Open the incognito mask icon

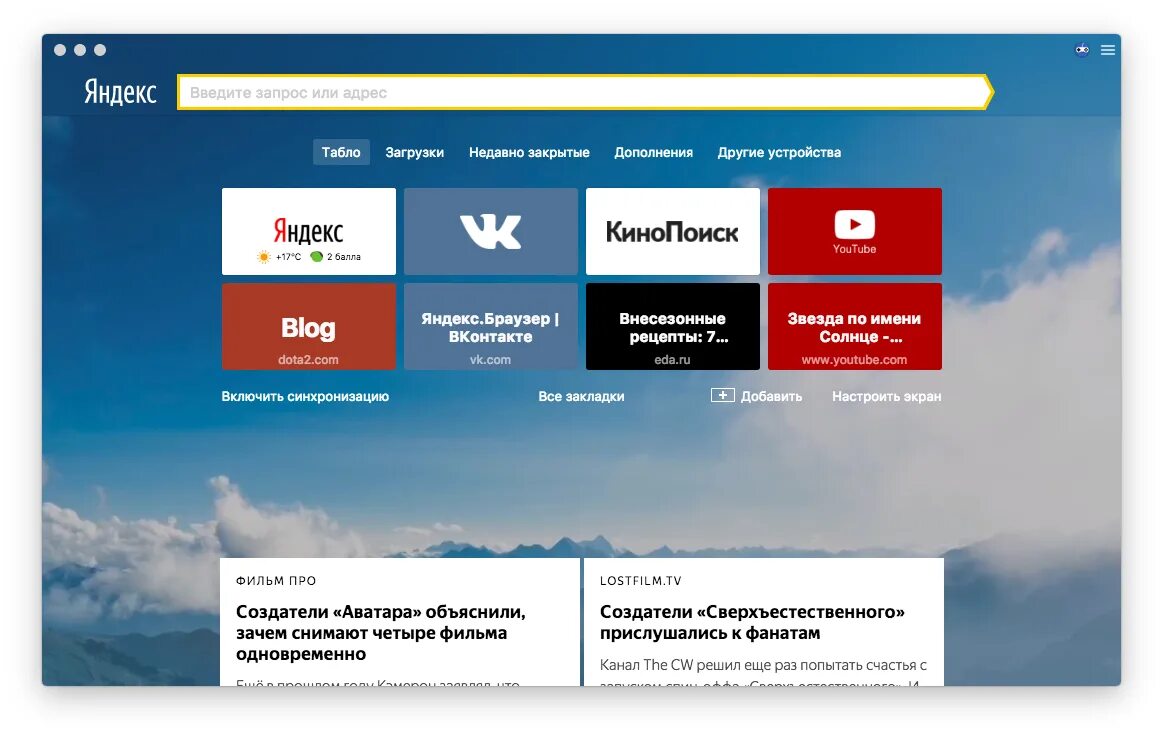(x=1081, y=49)
